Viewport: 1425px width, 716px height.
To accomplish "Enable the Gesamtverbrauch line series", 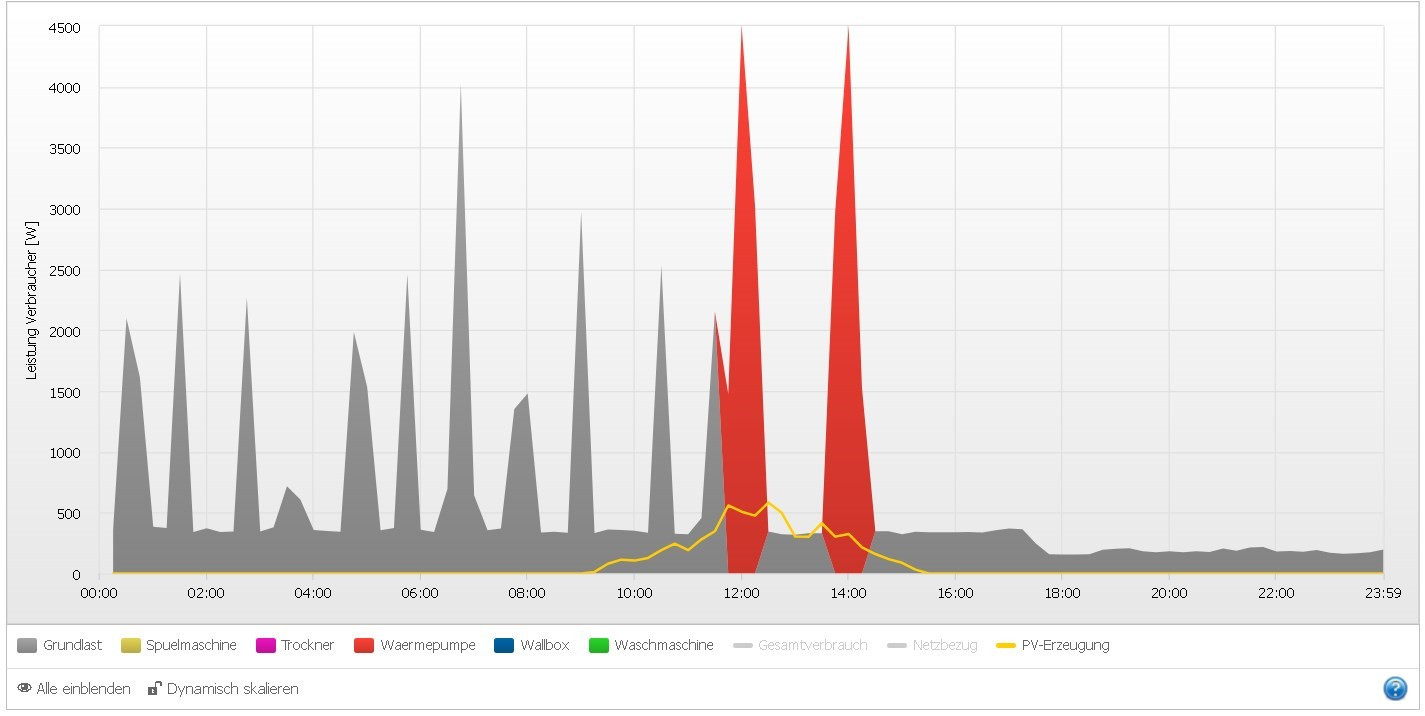I will [800, 645].
